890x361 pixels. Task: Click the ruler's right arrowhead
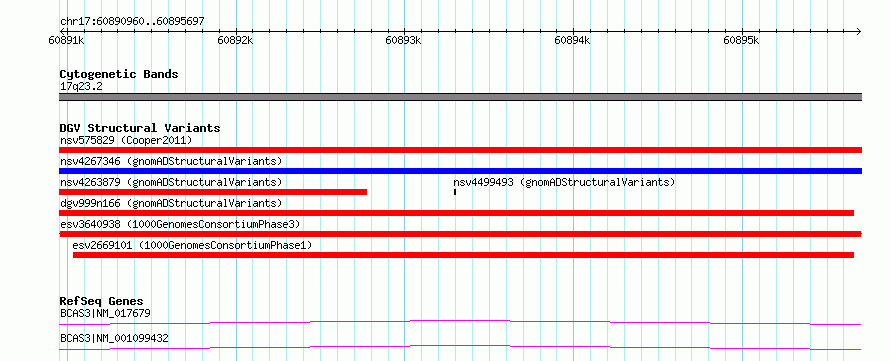click(x=859, y=31)
